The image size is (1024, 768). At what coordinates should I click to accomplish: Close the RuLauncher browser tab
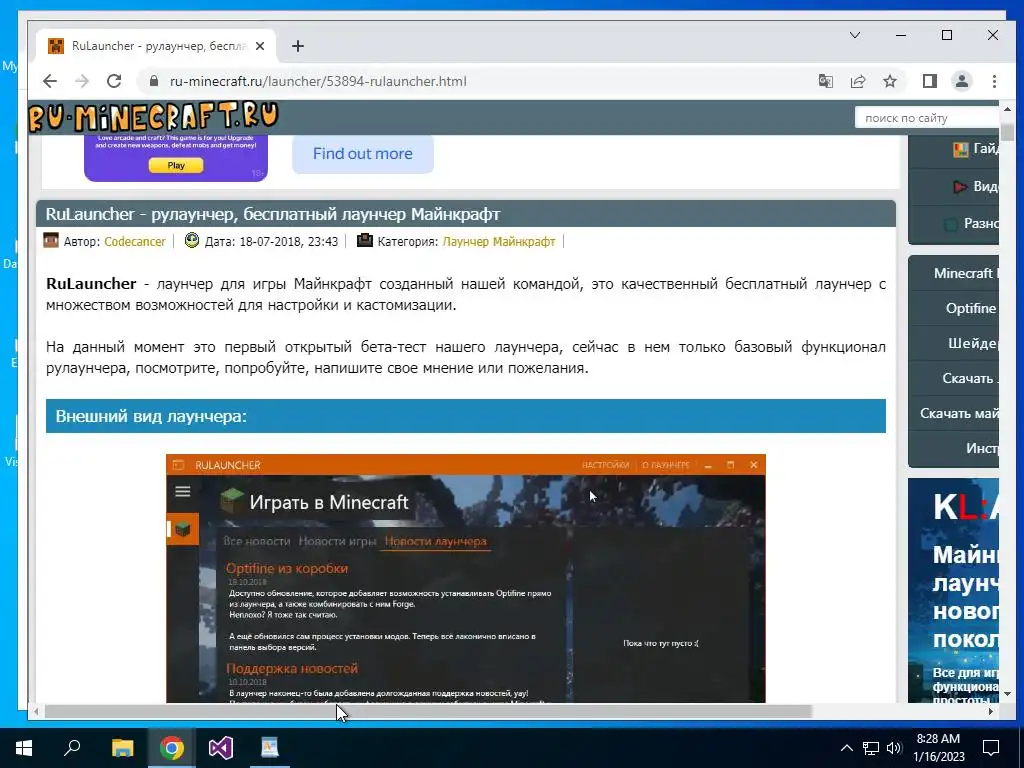[260, 46]
